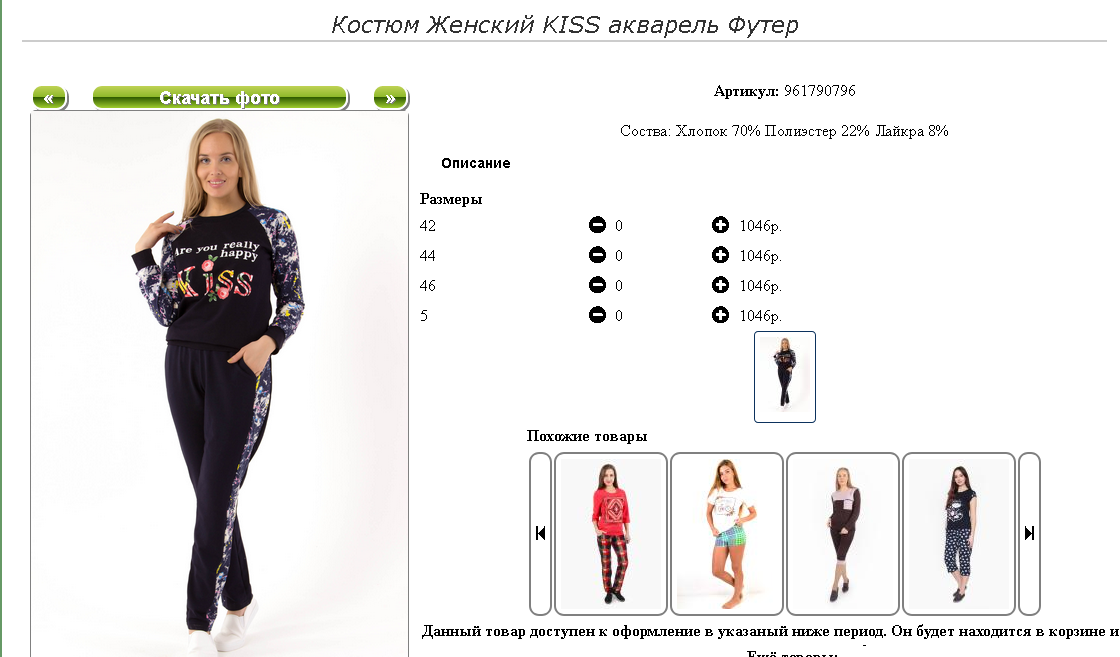Viewport: 1120px width, 657px height.
Task: Decrease quantity for the size 5 row
Action: tap(597, 315)
